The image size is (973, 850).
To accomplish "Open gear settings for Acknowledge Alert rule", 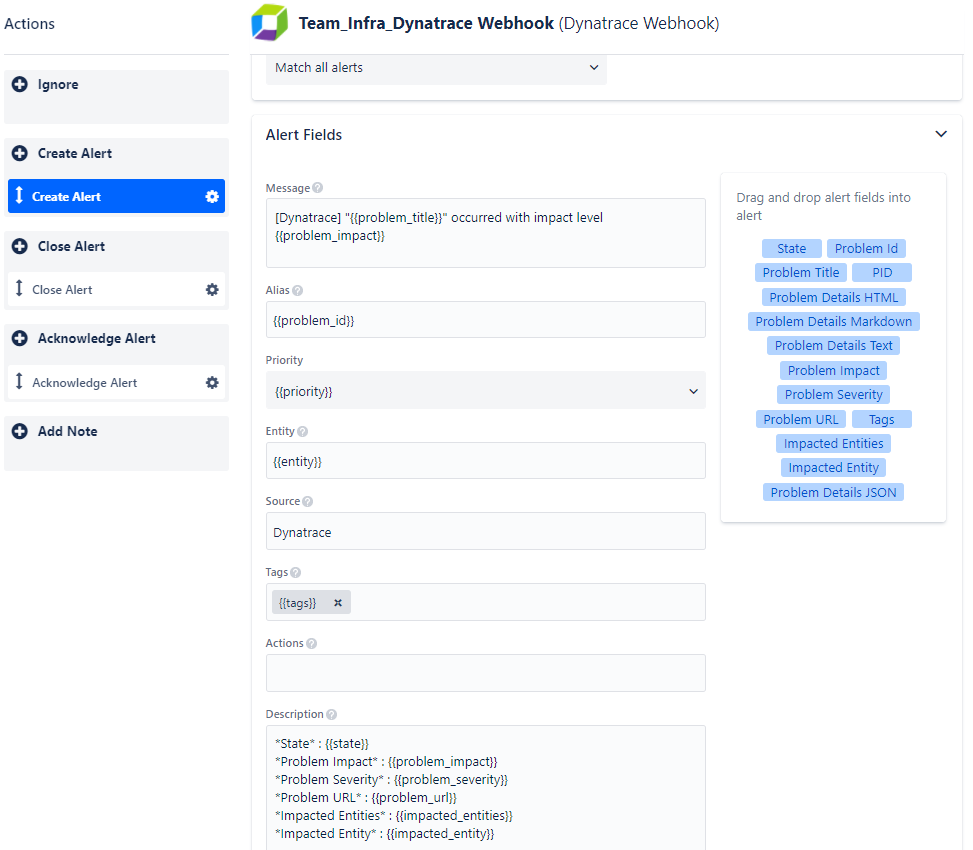I will (212, 383).
